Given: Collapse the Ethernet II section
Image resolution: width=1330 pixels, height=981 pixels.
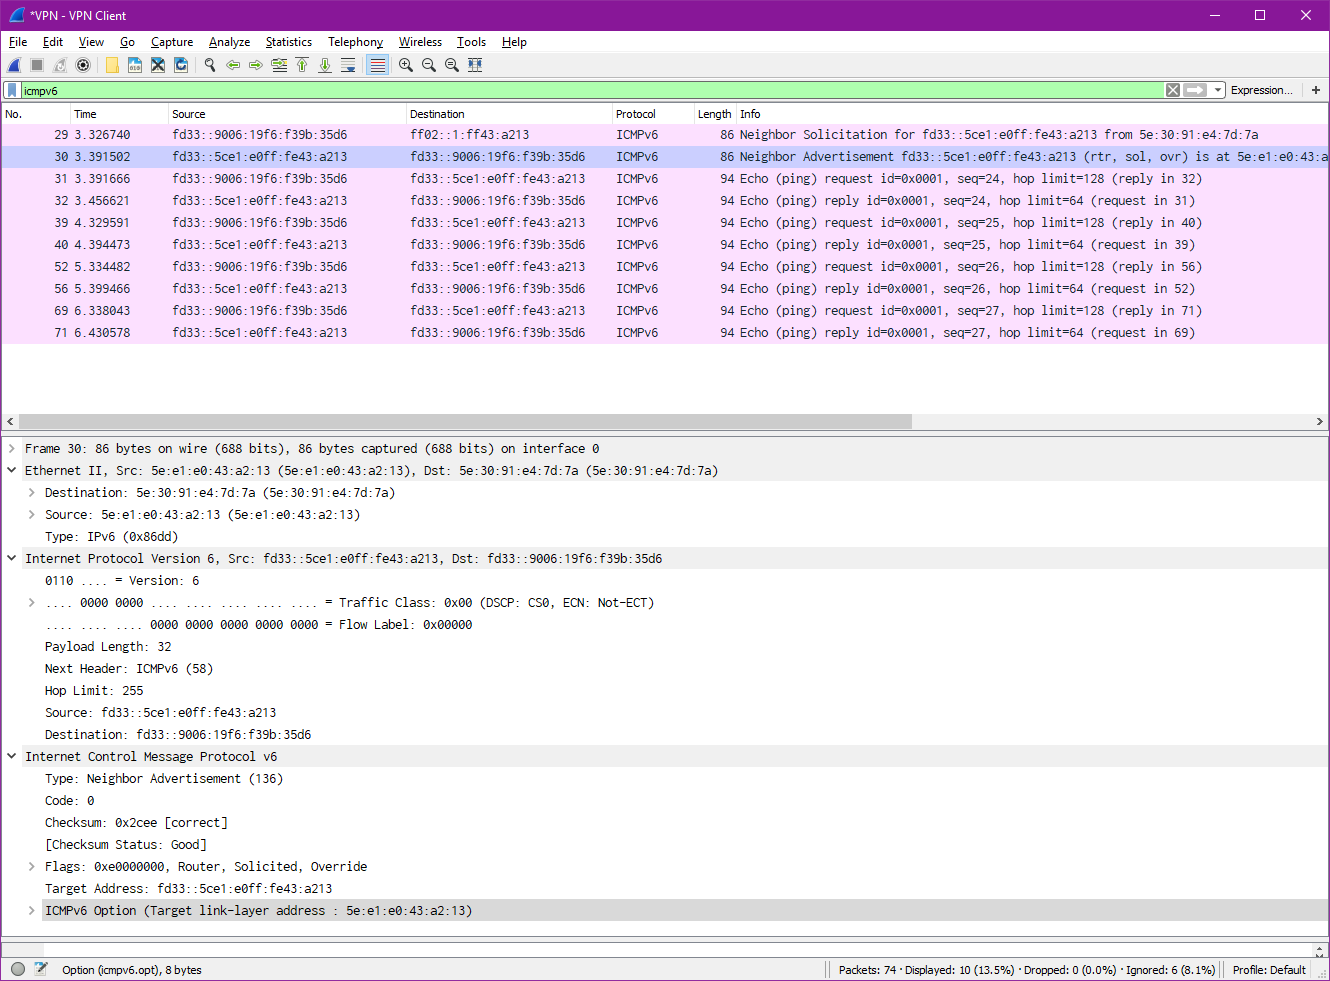Looking at the screenshot, I should click(x=12, y=471).
